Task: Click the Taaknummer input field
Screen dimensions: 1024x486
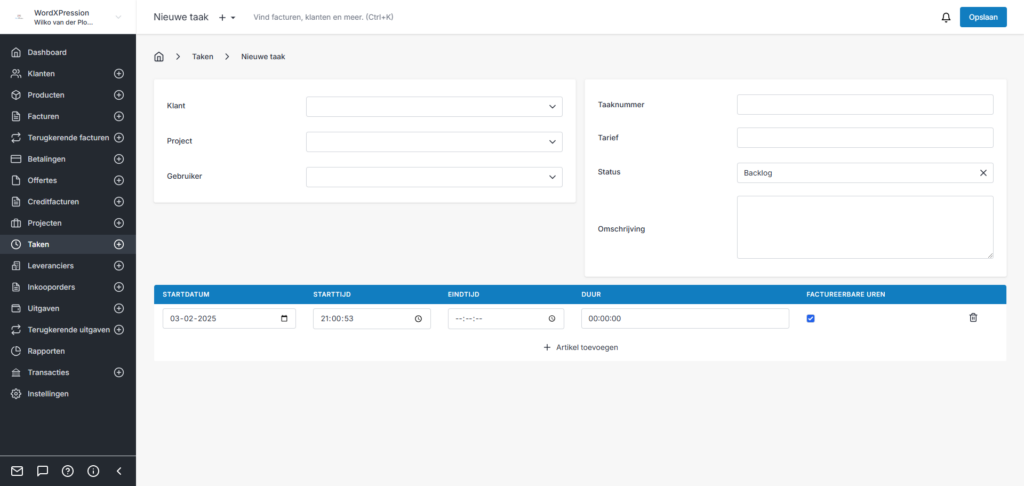Action: 865,105
